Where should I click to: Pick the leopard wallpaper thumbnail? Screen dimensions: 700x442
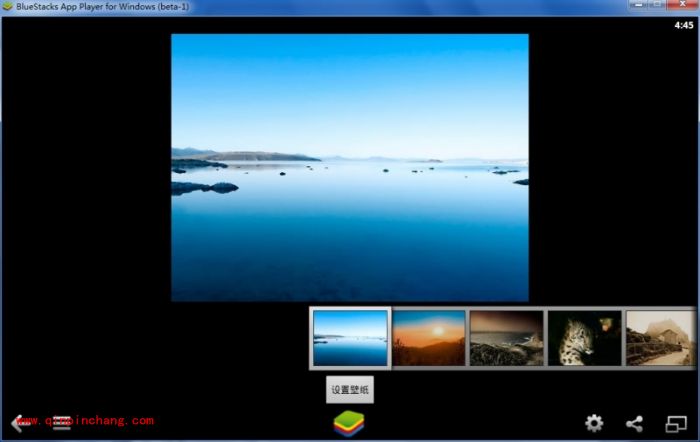coord(584,338)
